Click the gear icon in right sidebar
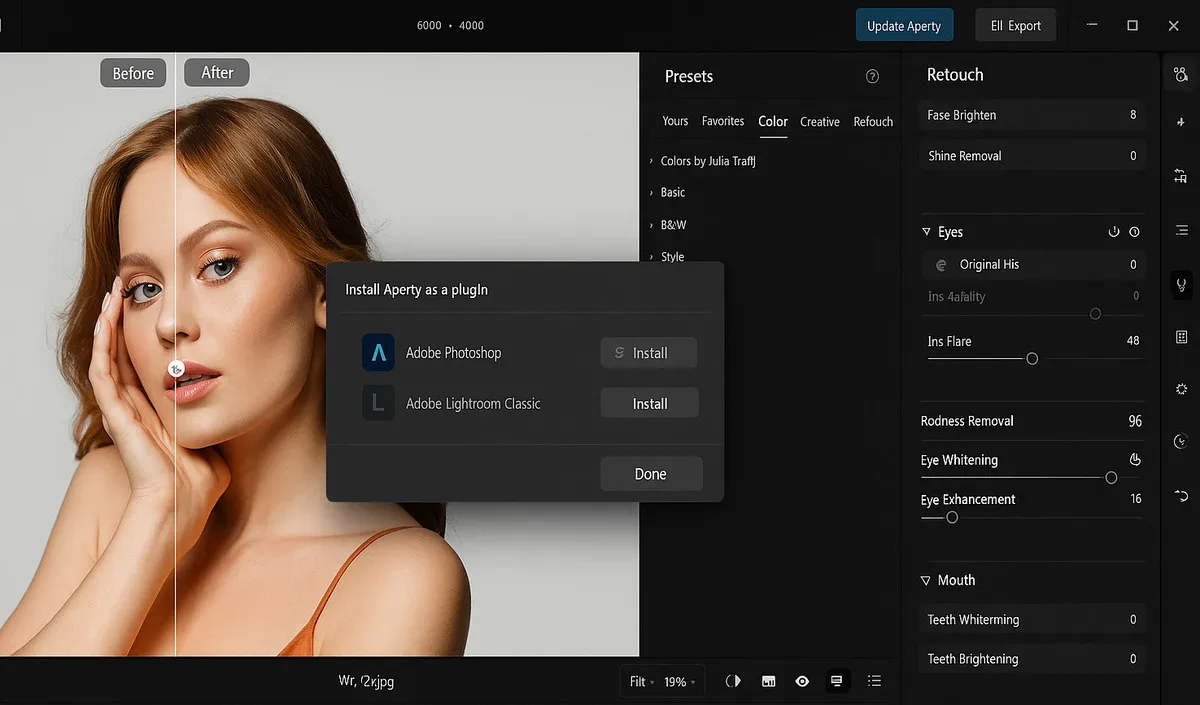The height and width of the screenshot is (705, 1200). (1181, 389)
